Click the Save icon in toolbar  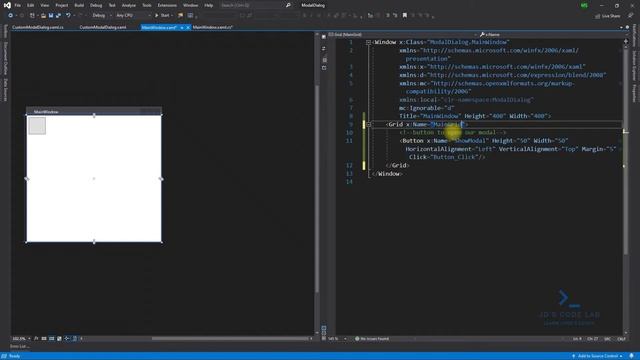click(51, 16)
